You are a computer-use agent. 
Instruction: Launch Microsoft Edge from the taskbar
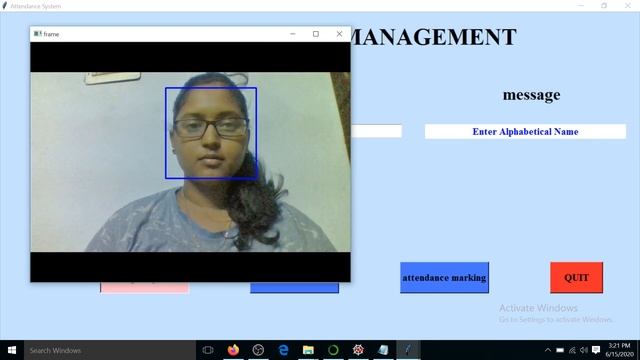(x=283, y=350)
